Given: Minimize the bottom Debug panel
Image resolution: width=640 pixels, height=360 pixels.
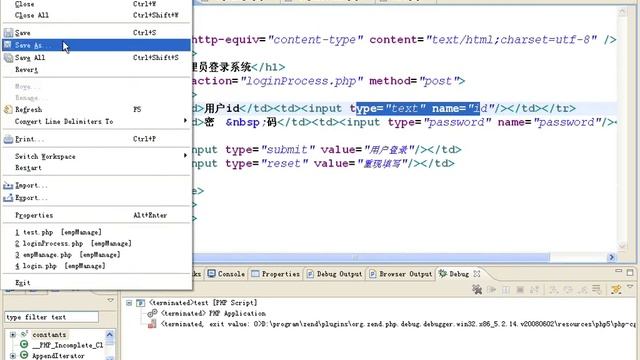Looking at the screenshot, I should click(619, 271).
